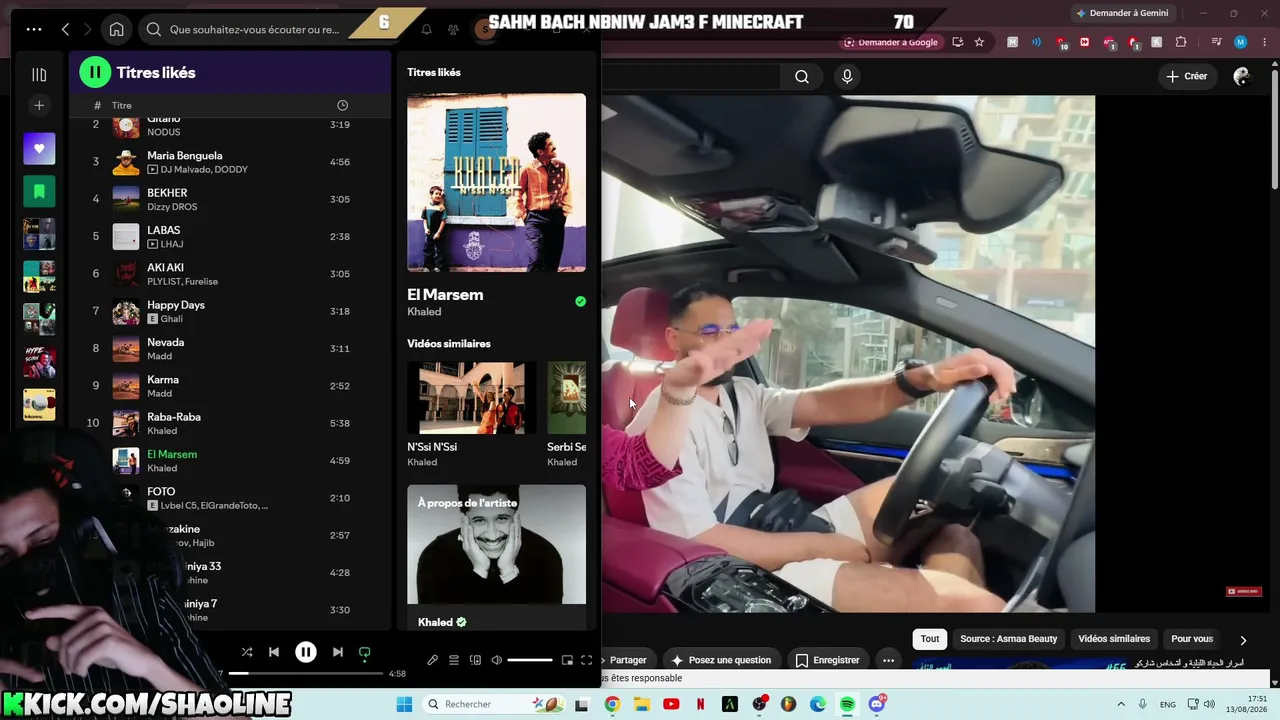Play the track Maria Benguela

(x=230, y=162)
